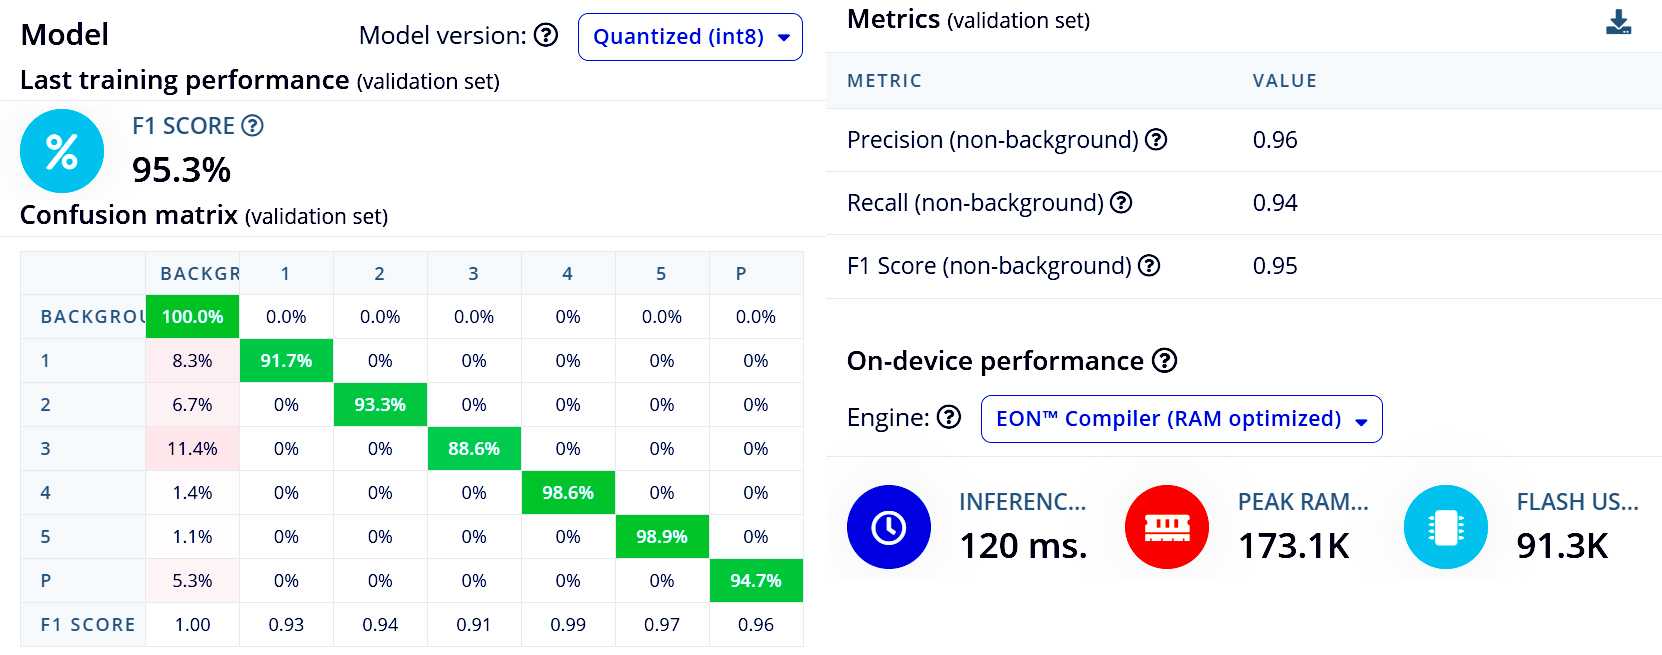
Task: Click help icon next to Model version
Action: 546,35
